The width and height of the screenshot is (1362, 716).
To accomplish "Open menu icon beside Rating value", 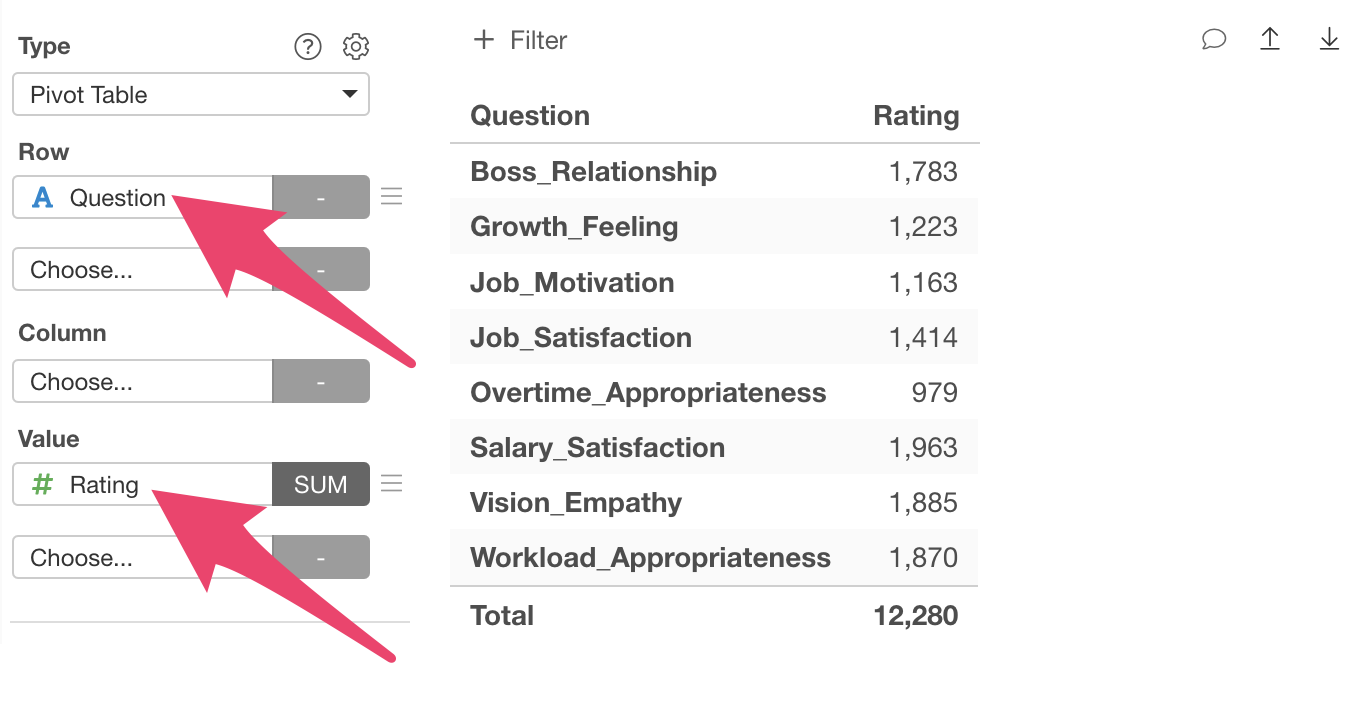I will [392, 484].
